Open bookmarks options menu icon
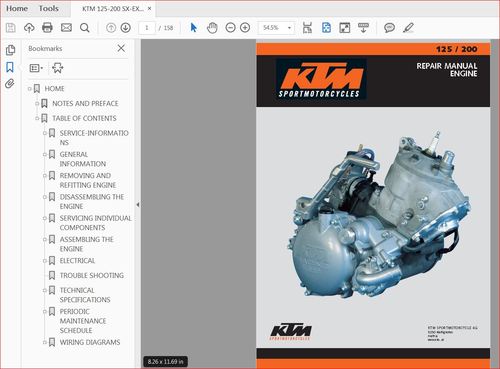 tap(36, 68)
